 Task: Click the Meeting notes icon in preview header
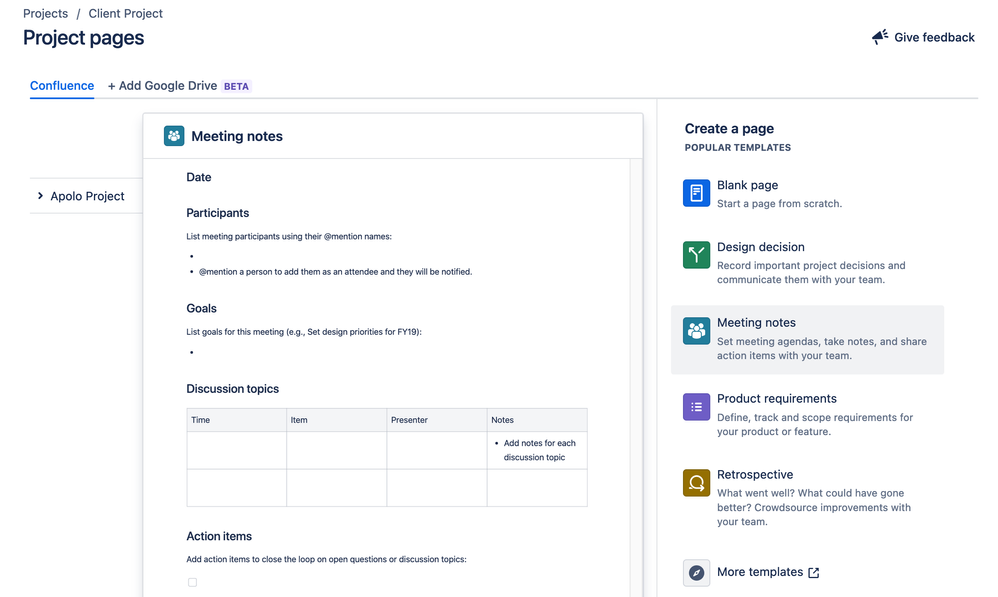174,135
